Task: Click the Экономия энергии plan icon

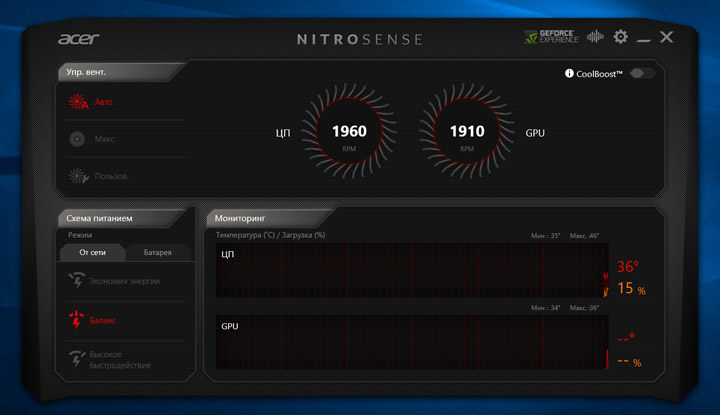Action: click(76, 281)
